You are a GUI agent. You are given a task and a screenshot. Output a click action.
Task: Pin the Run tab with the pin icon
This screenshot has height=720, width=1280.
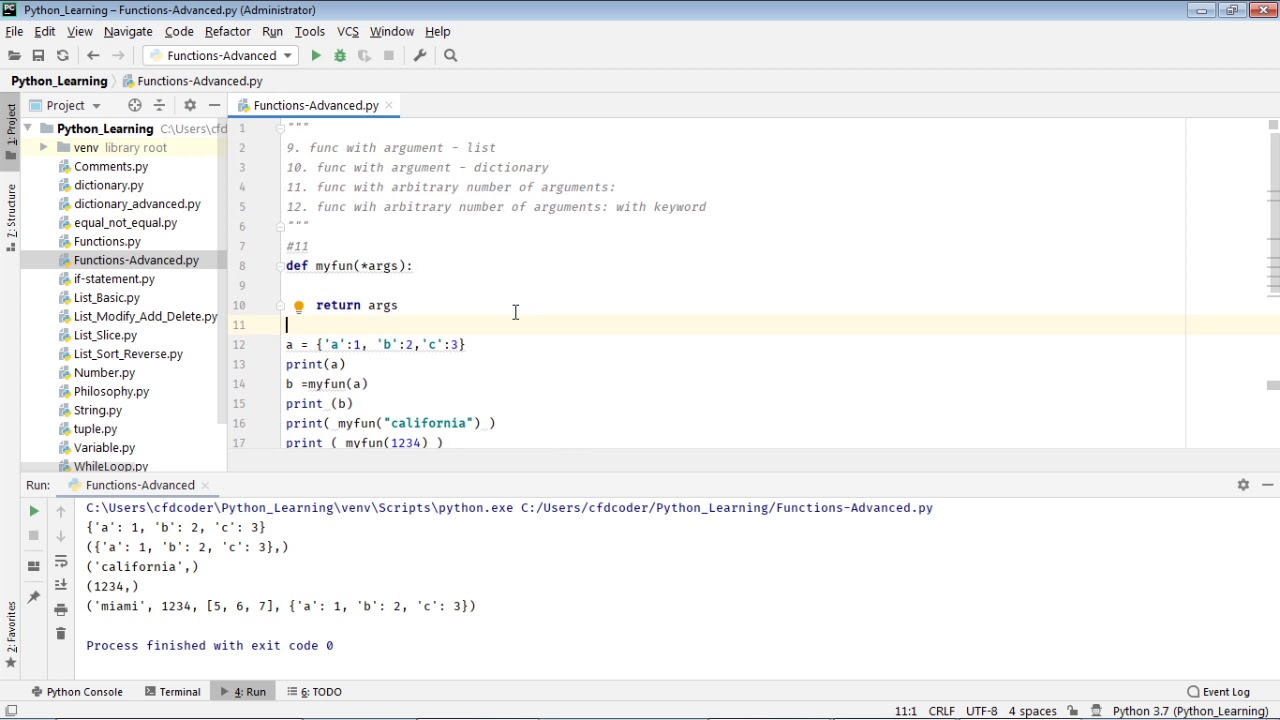point(34,597)
